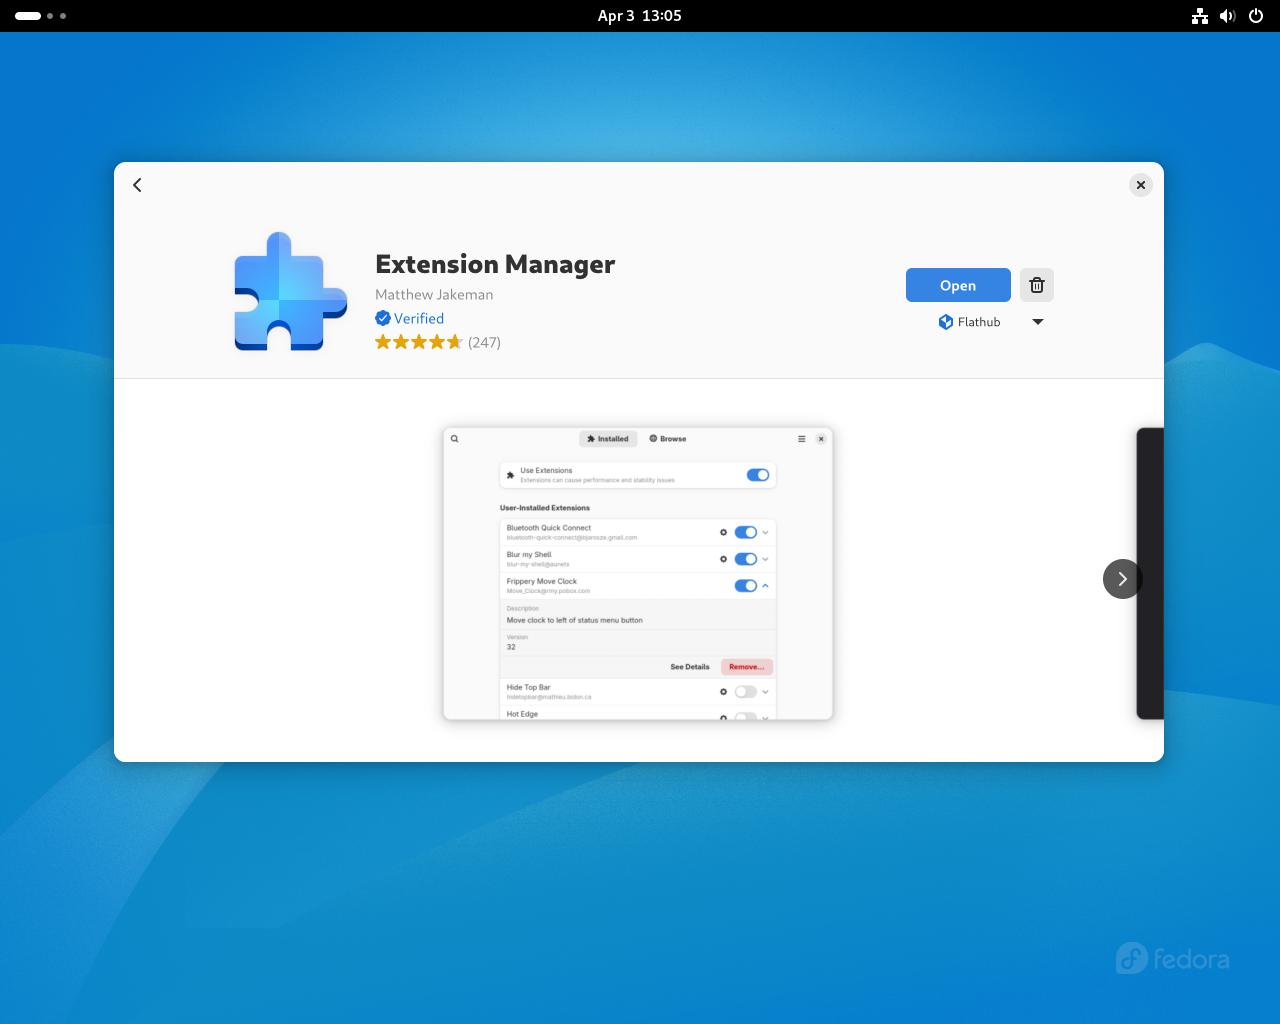Click the volume icon in top bar
1280x1024 pixels.
click(1228, 16)
